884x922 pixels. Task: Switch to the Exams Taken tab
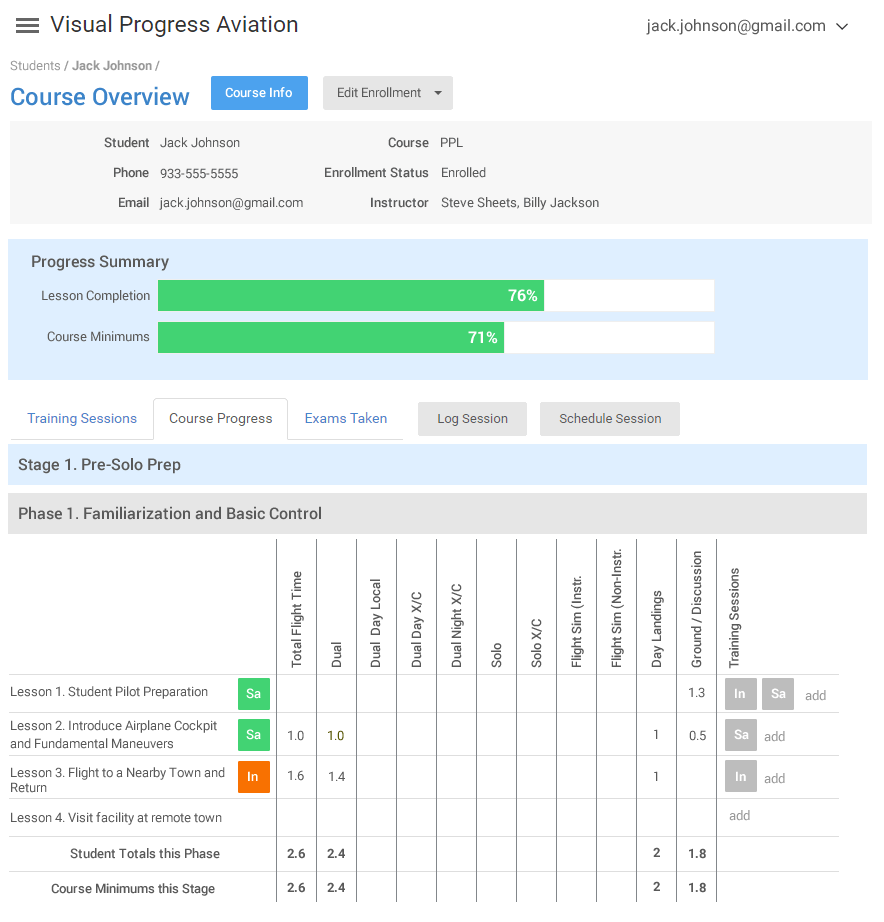346,419
